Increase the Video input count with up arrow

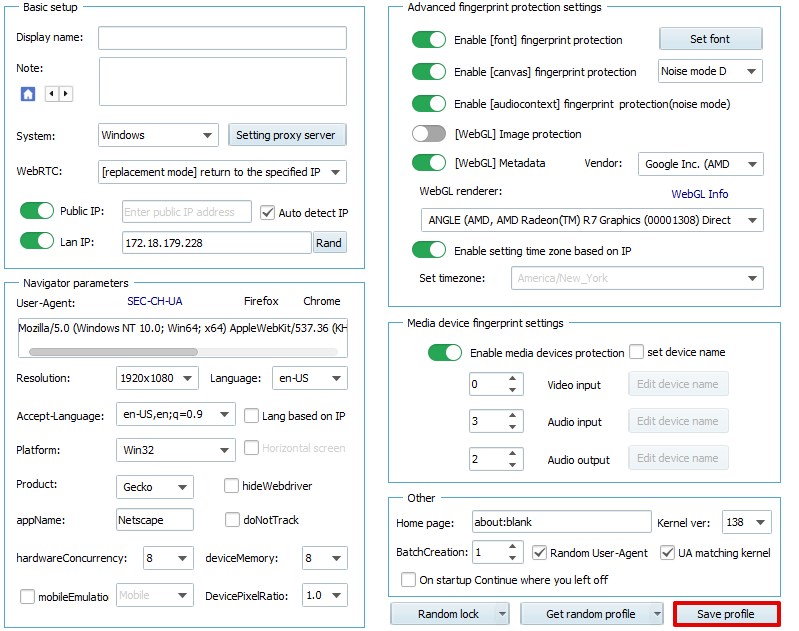(x=513, y=379)
